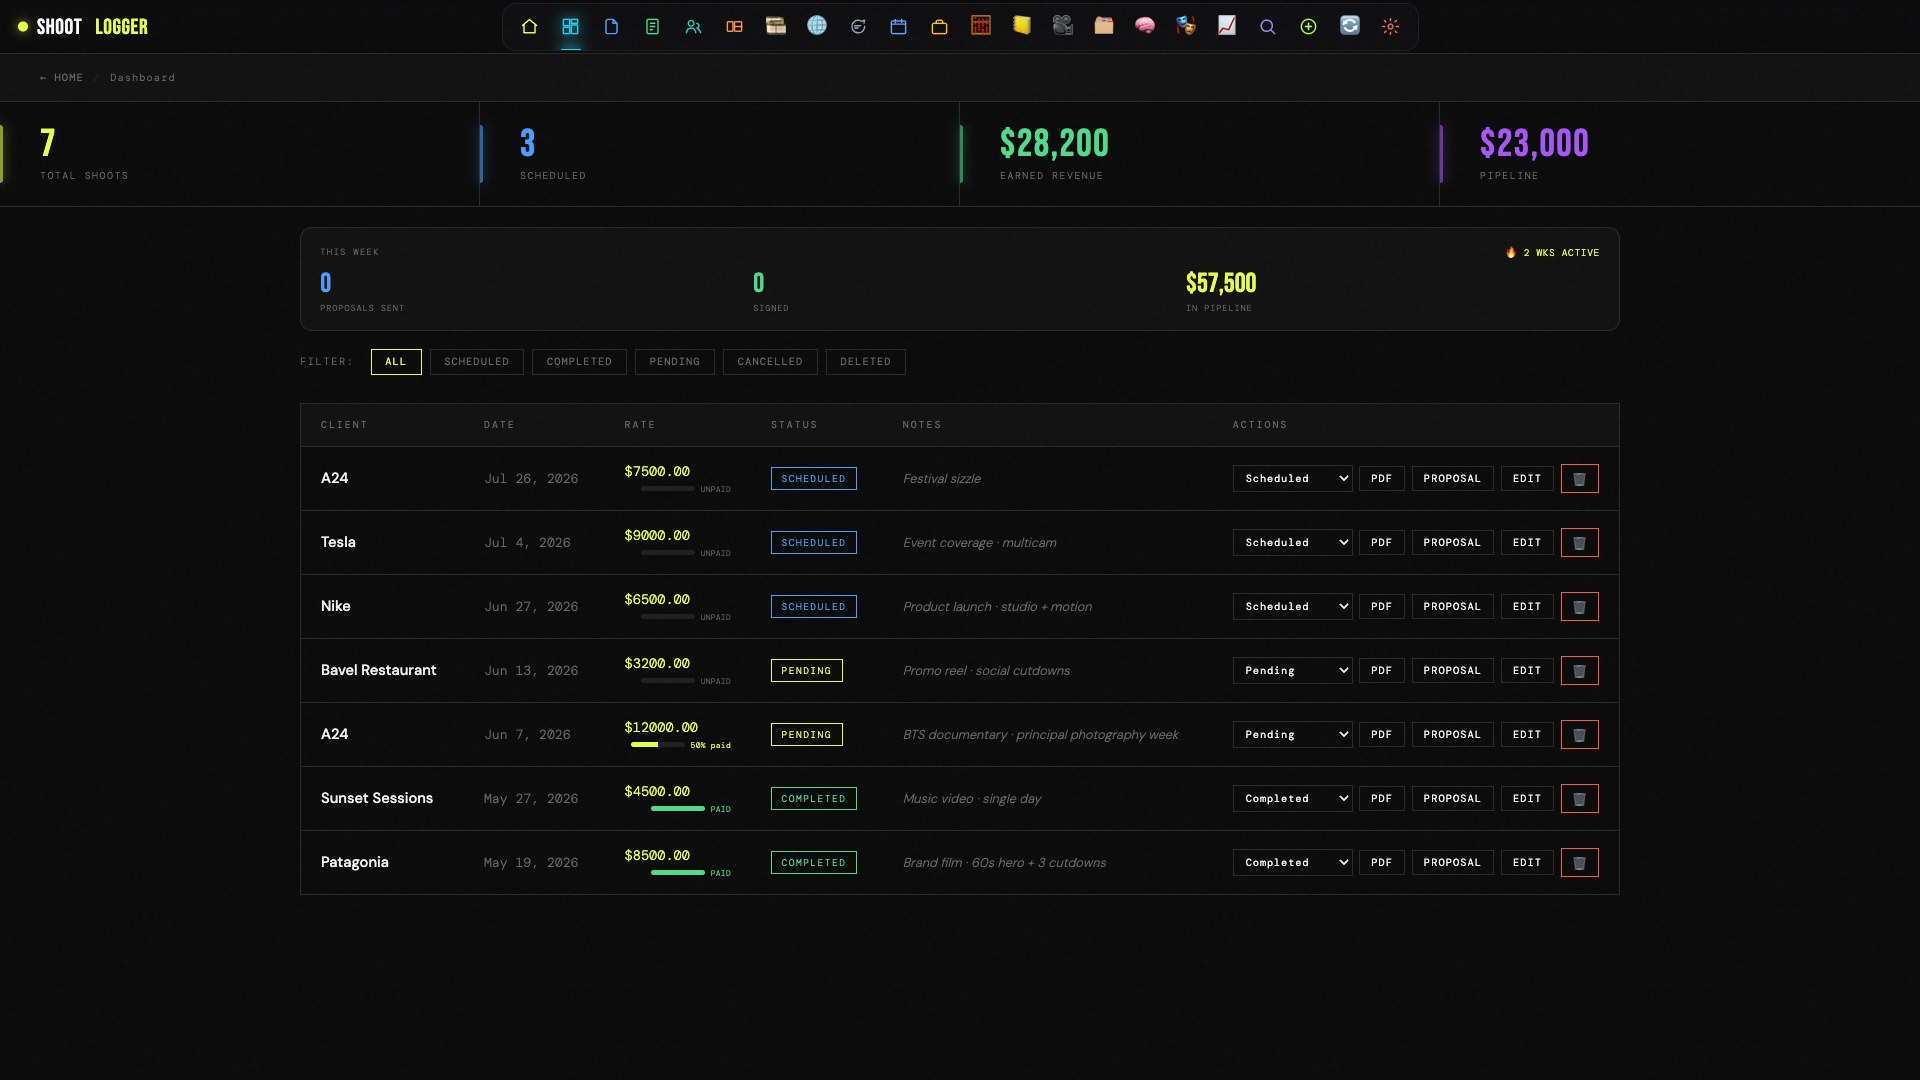
Task: Click the blue sync arrows icon
Action: click(x=1349, y=27)
